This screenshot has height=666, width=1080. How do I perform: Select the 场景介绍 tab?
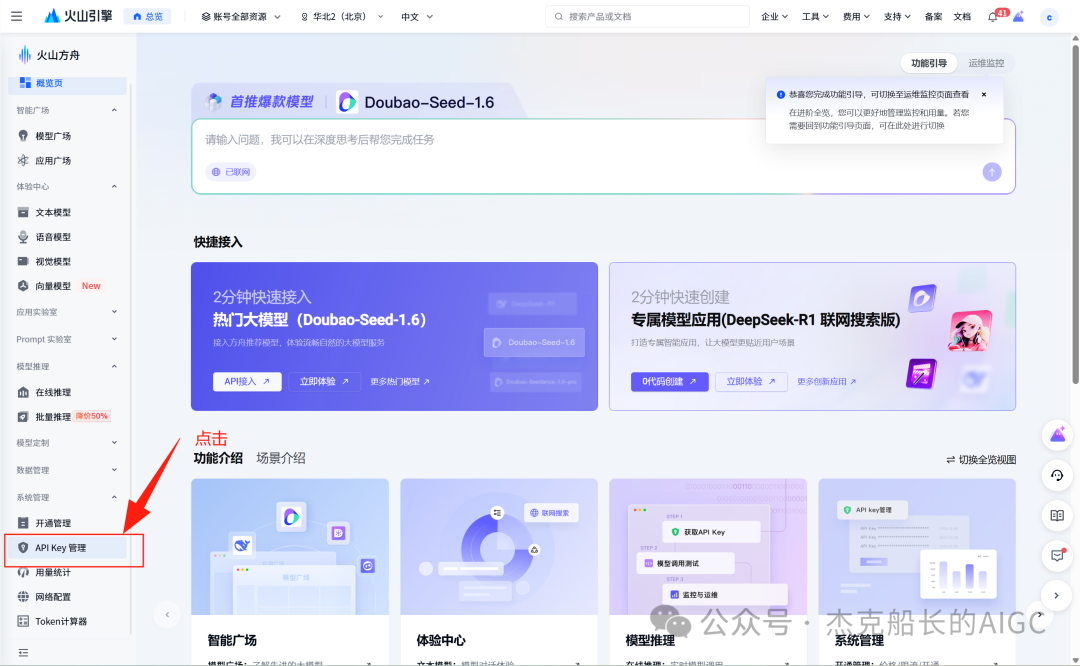[281, 458]
